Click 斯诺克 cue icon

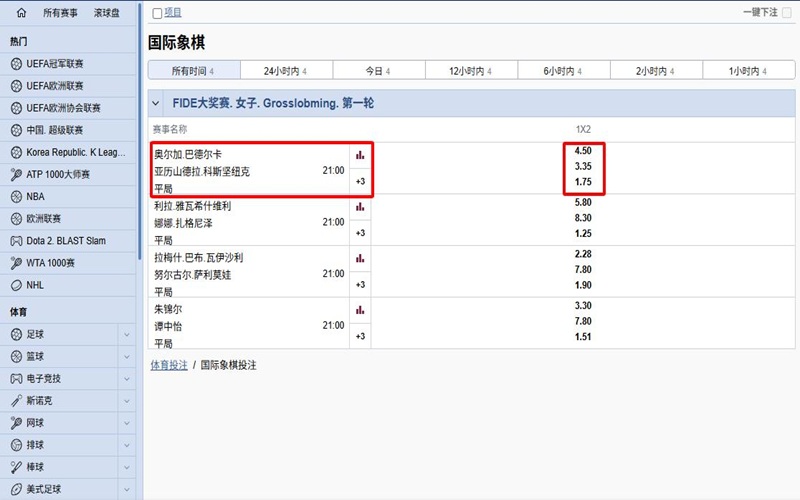click(x=16, y=401)
